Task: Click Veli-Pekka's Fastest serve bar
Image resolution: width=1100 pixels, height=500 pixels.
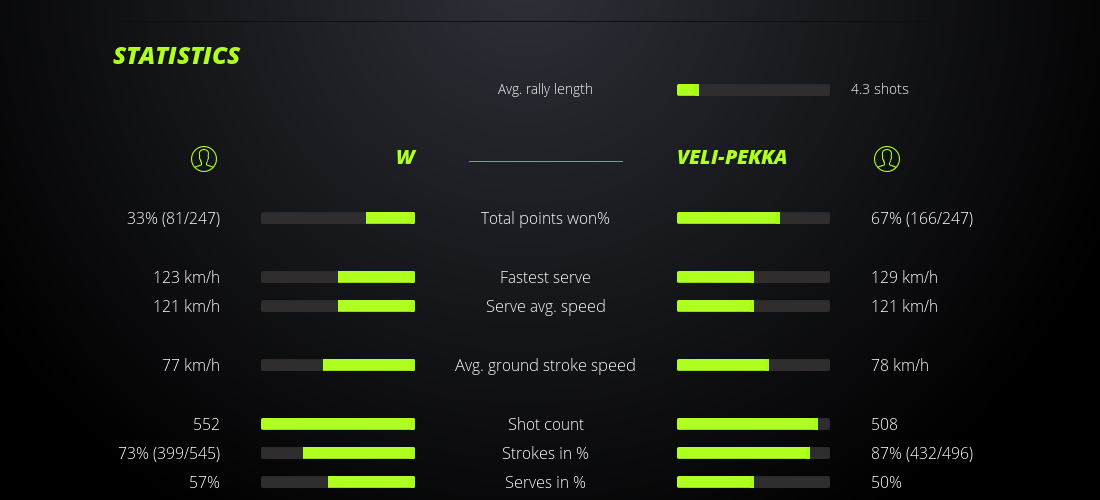Action: (753, 277)
